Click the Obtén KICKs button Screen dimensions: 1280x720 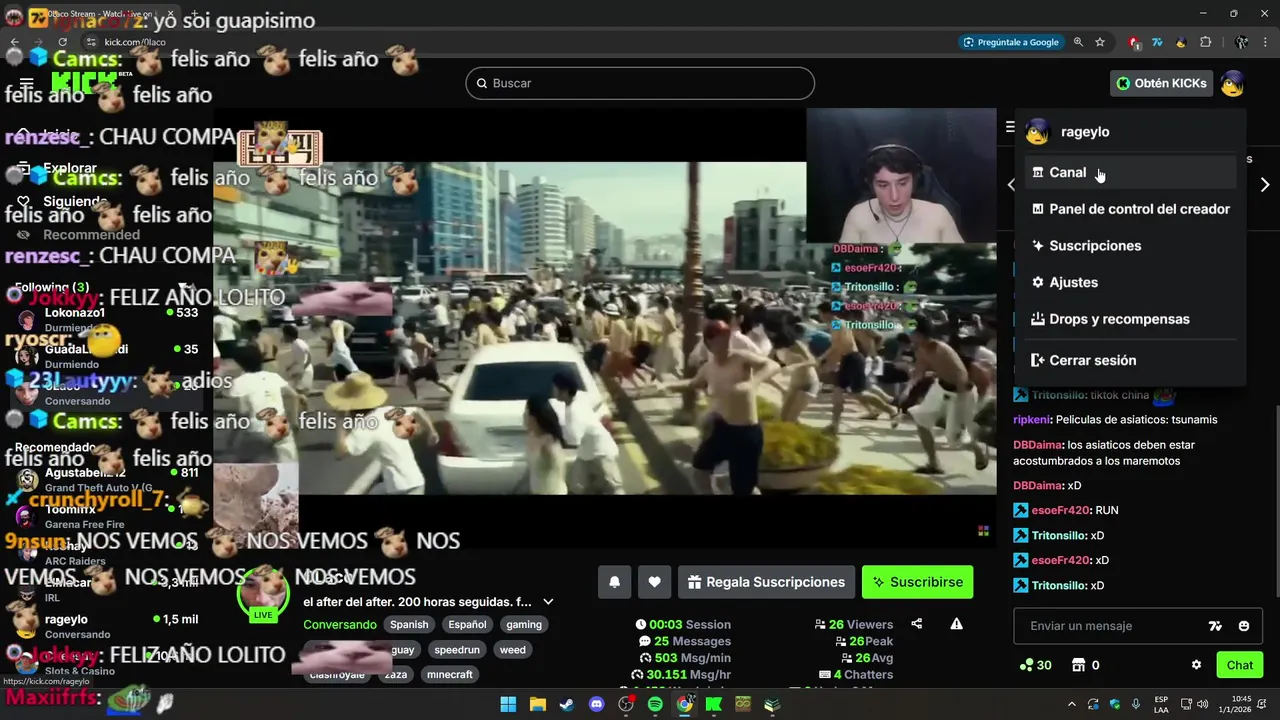(x=1161, y=83)
